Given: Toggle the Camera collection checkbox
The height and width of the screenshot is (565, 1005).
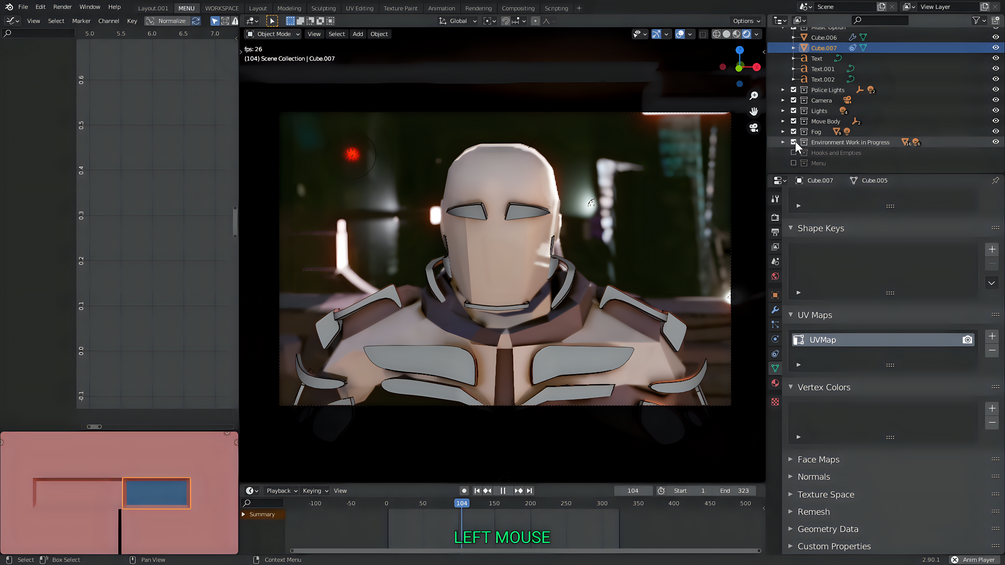Looking at the screenshot, I should point(793,100).
